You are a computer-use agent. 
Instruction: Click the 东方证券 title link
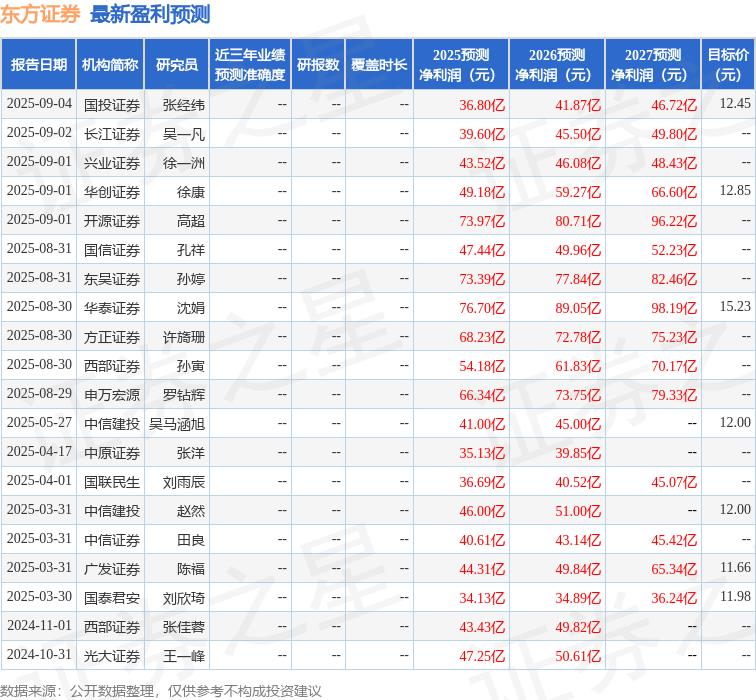tap(41, 14)
